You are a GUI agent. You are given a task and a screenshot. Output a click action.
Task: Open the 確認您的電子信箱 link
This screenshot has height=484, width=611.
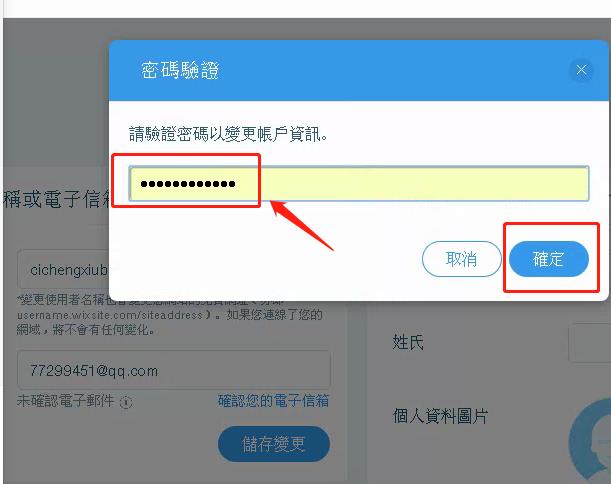[x=273, y=401]
